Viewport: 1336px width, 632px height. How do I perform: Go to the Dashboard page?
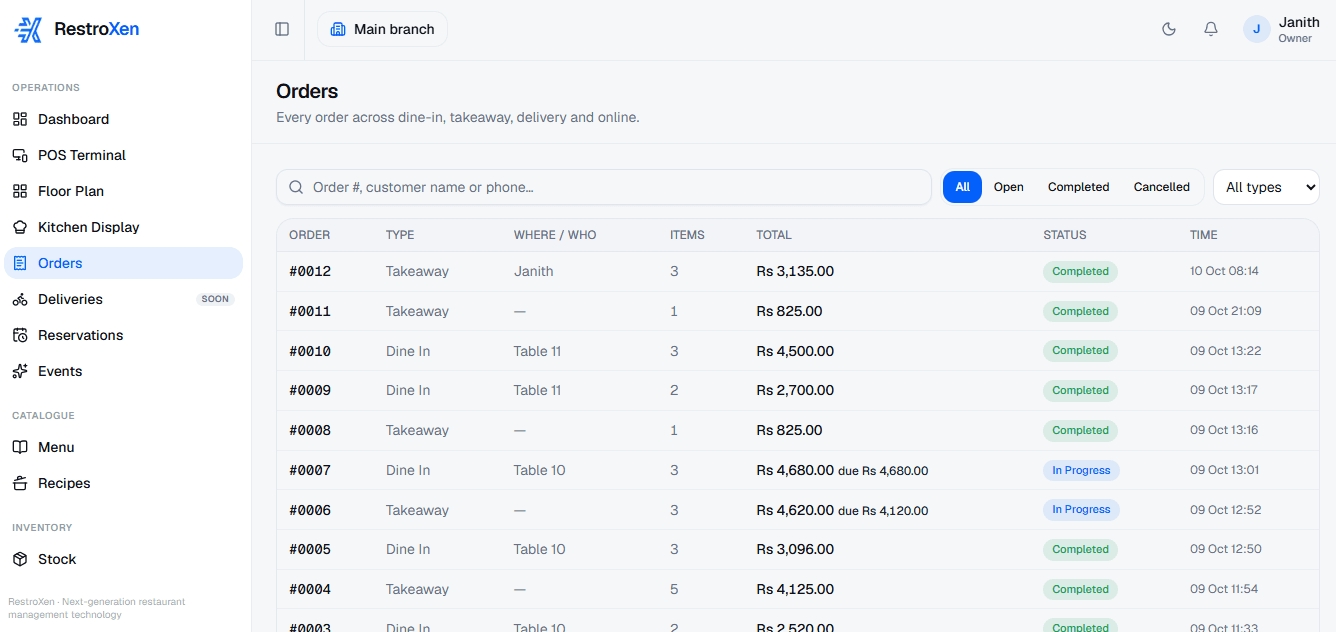point(124,119)
